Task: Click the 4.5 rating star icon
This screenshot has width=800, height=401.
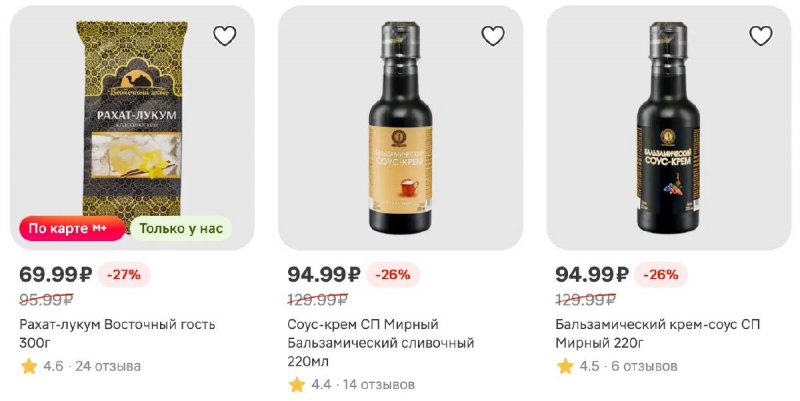Action: 565,366
